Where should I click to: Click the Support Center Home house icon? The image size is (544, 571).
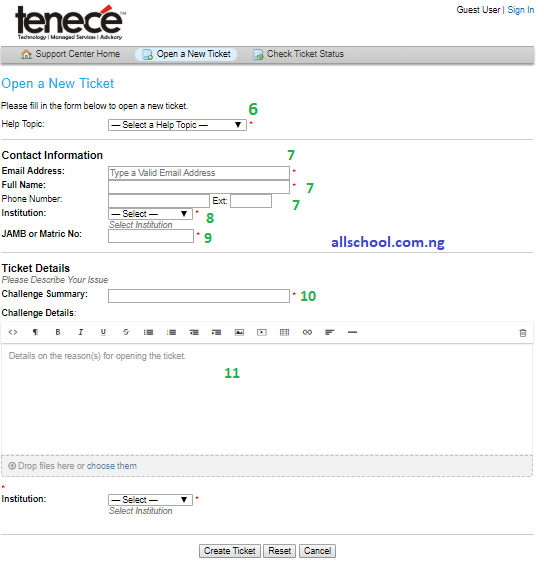point(26,54)
